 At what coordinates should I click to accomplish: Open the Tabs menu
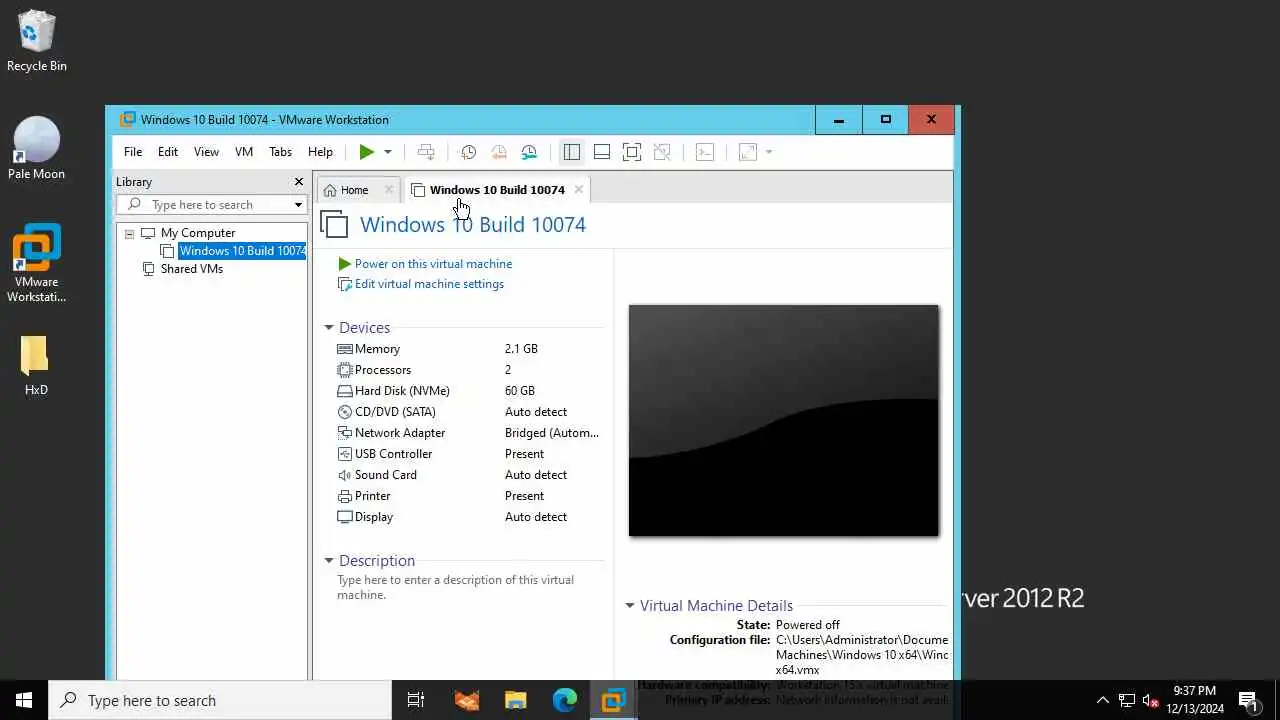tap(281, 152)
